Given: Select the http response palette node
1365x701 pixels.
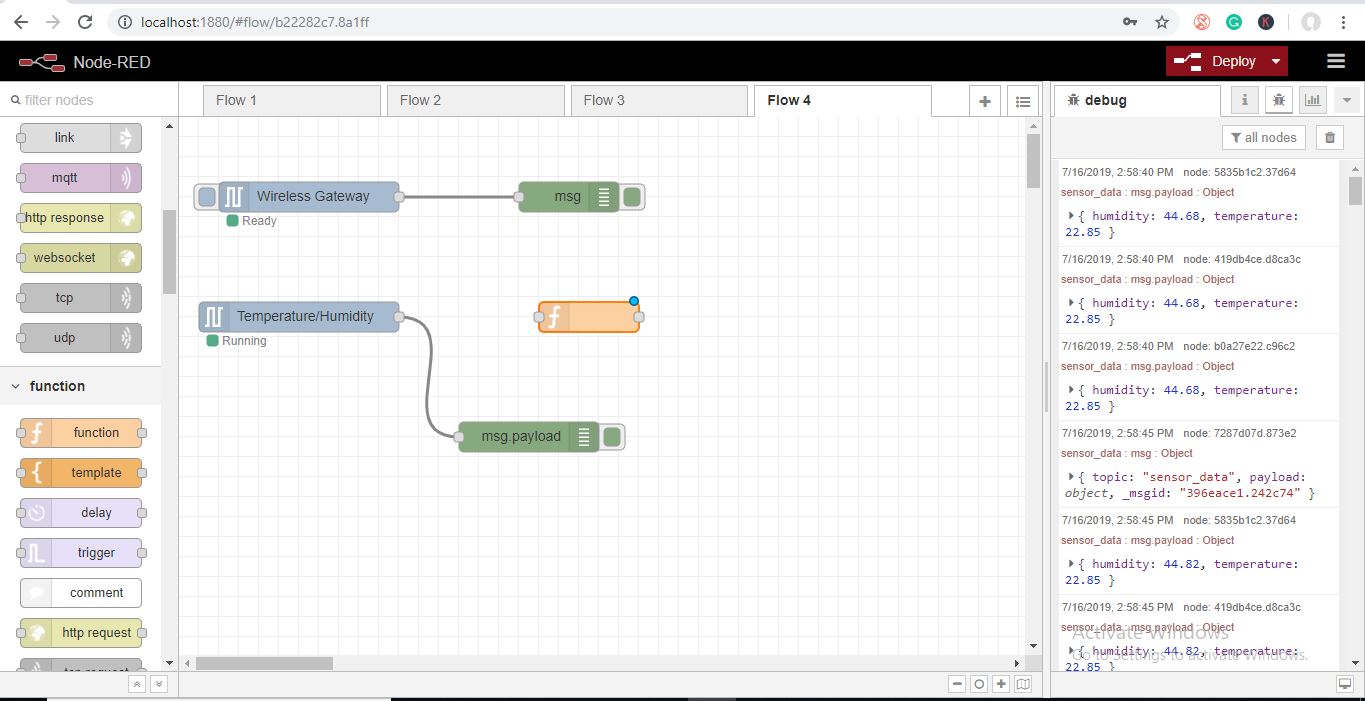Looking at the screenshot, I should [80, 218].
